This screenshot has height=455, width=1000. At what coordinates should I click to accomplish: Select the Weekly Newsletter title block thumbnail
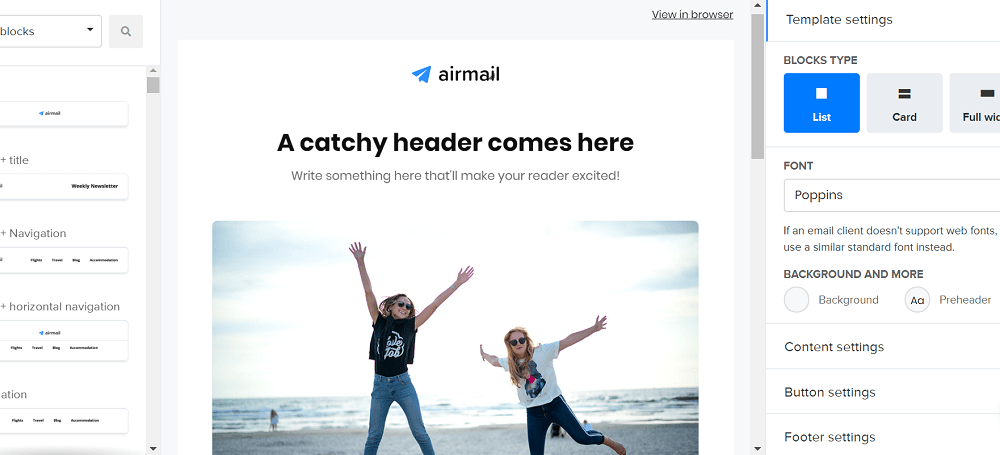point(63,186)
